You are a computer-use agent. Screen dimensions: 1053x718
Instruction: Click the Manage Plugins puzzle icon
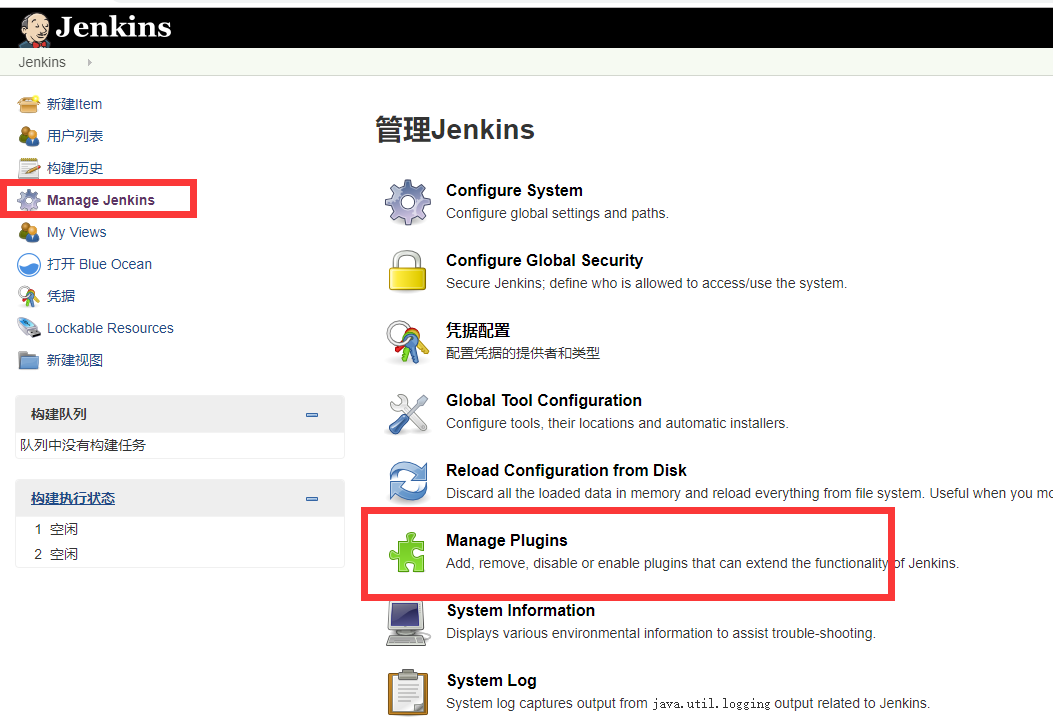pos(407,552)
